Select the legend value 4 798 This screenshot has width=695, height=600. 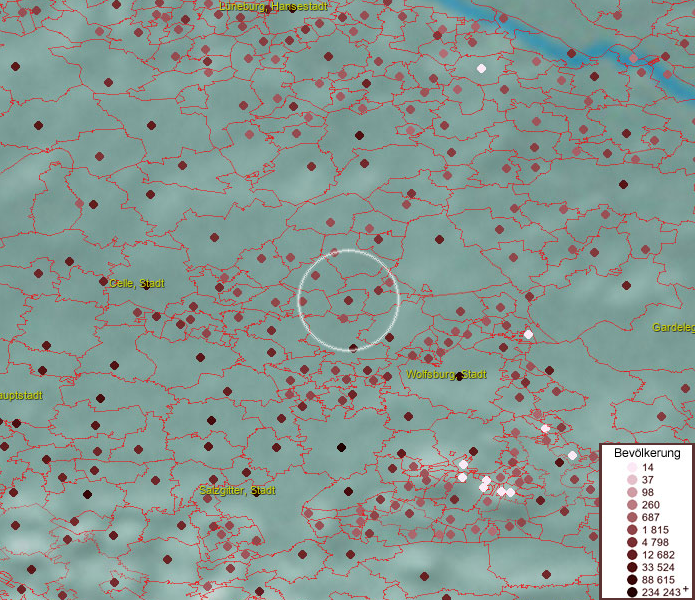tap(655, 542)
